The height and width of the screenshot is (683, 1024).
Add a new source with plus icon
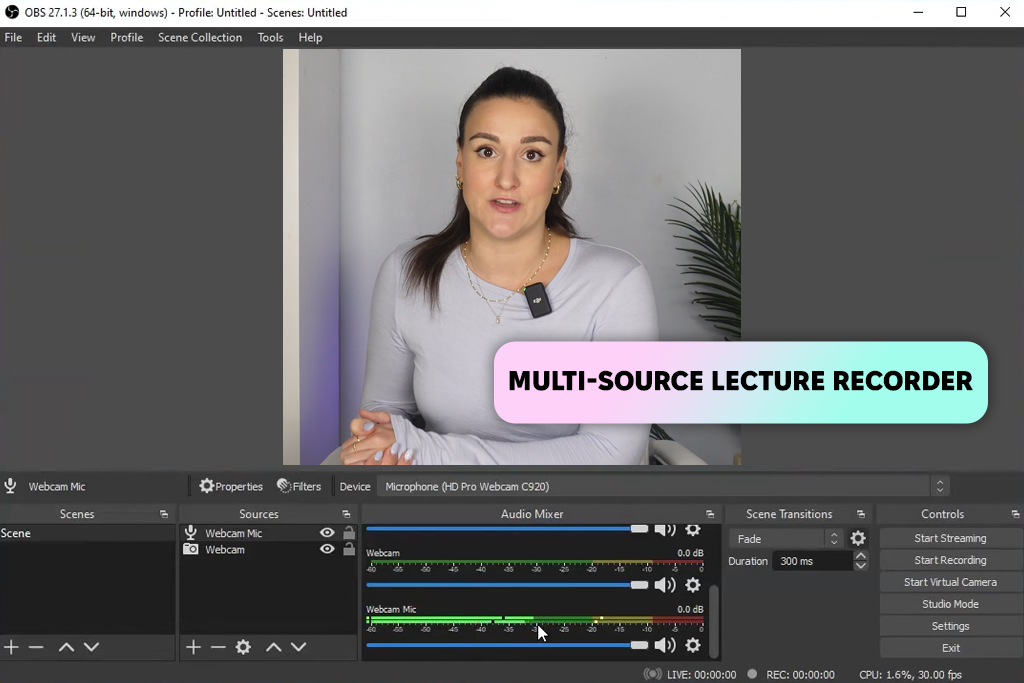click(x=193, y=647)
